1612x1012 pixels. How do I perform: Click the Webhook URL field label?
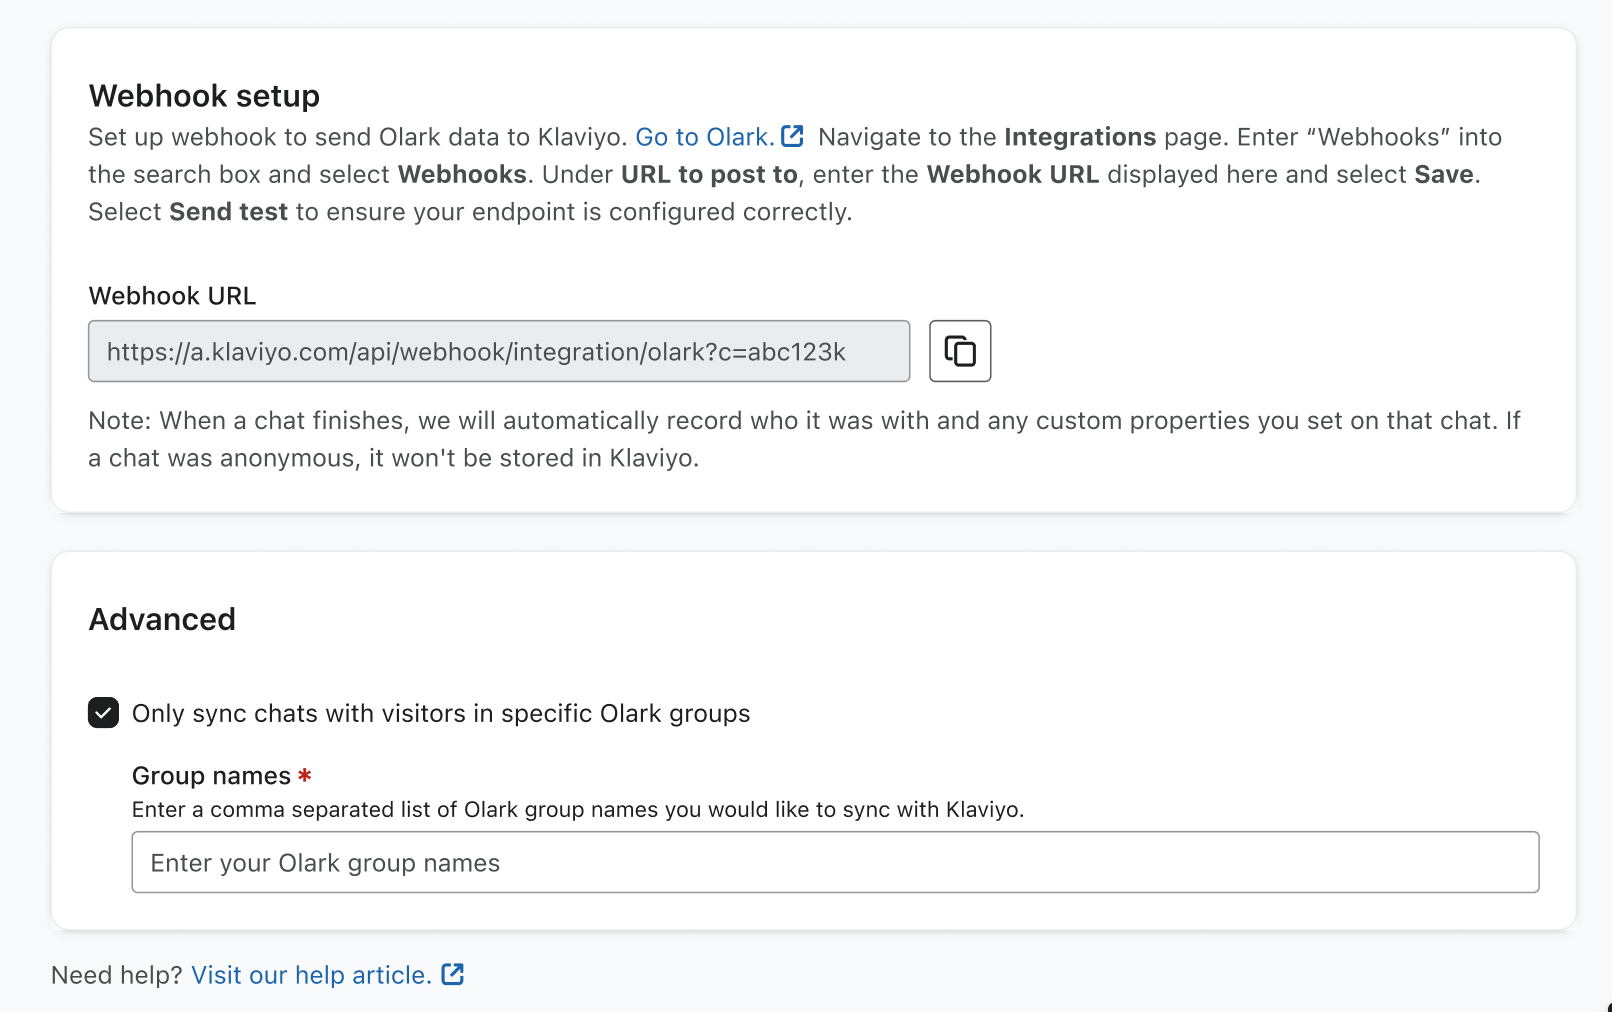(x=172, y=296)
